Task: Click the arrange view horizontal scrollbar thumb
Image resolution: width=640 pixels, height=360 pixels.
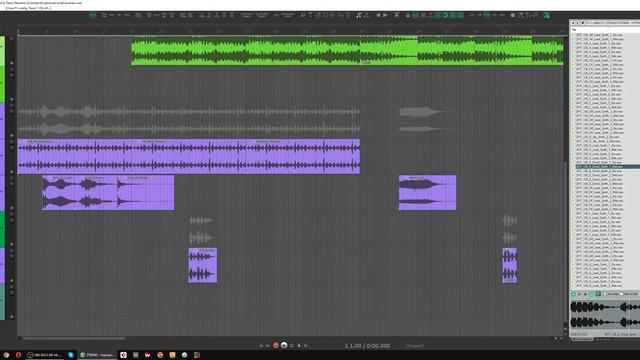Action: [73, 338]
